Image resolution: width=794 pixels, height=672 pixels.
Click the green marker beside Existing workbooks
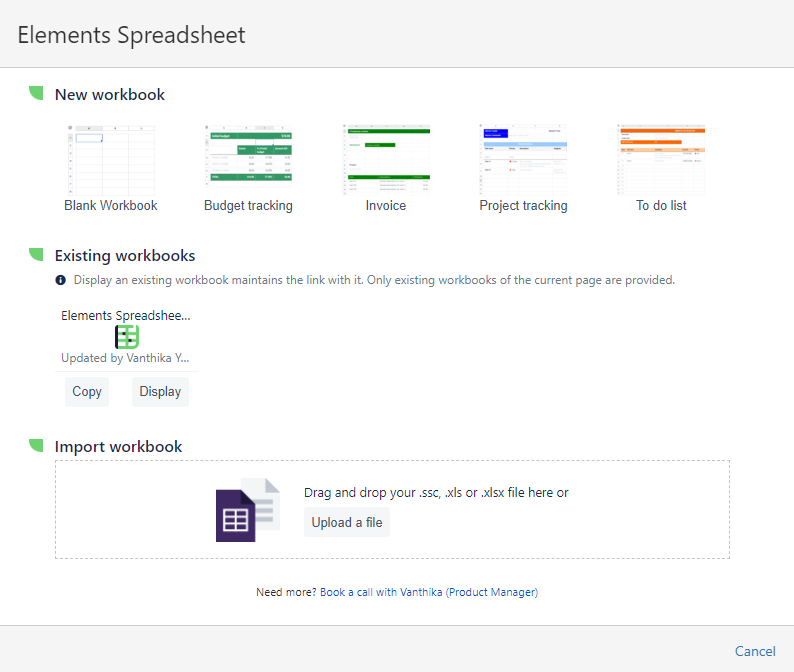(36, 254)
